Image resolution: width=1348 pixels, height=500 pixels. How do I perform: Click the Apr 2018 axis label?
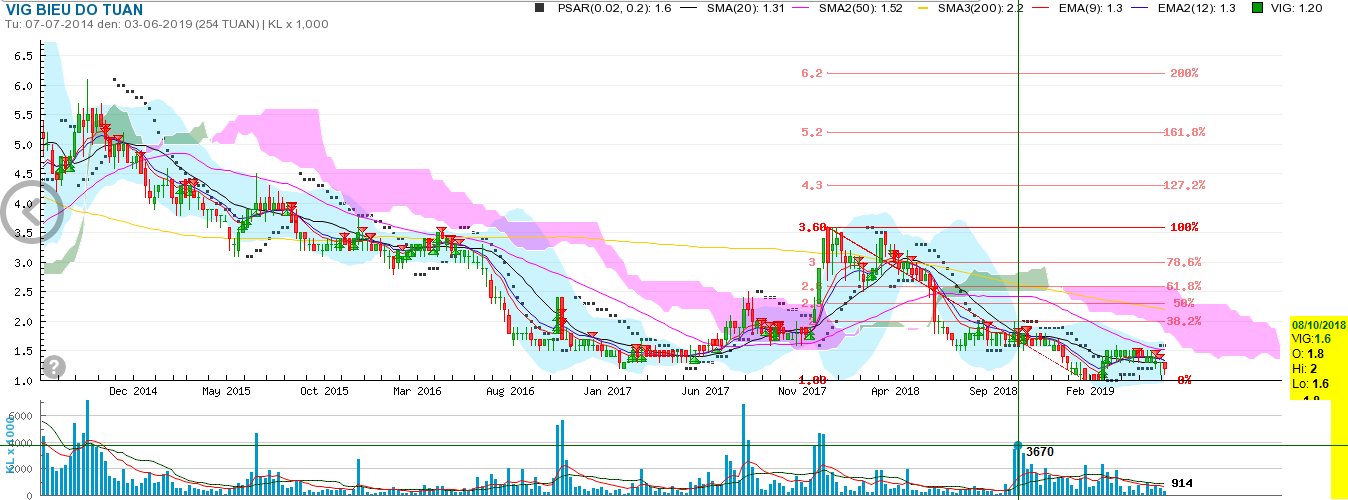[894, 391]
